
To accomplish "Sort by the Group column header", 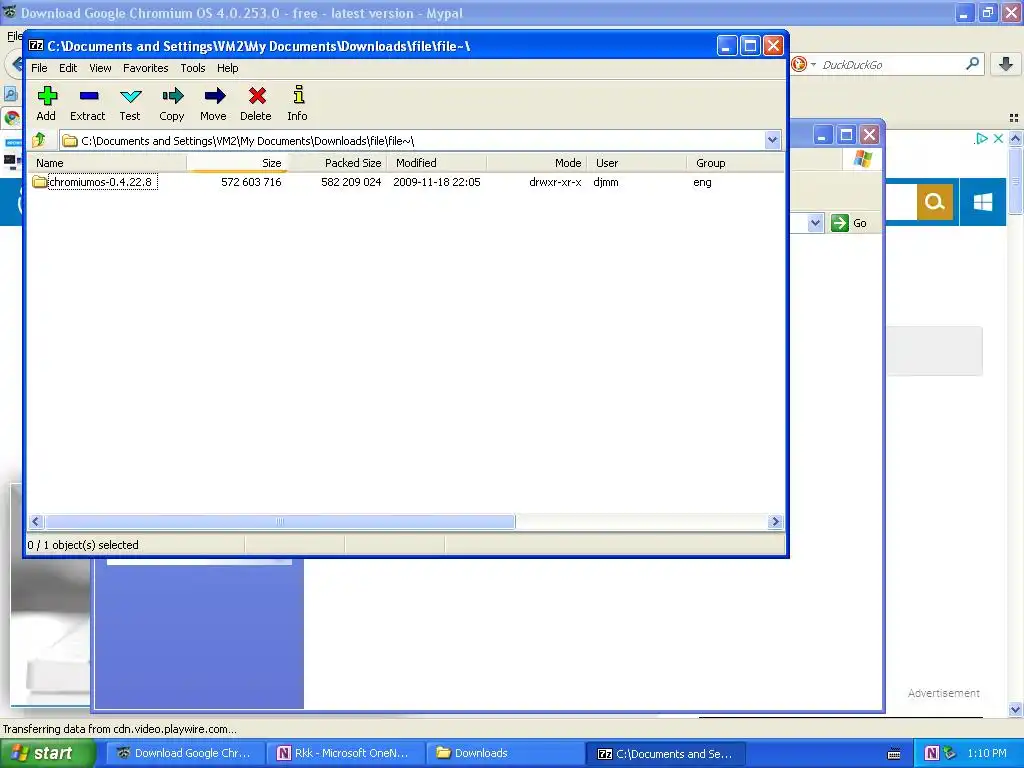I will (736, 163).
